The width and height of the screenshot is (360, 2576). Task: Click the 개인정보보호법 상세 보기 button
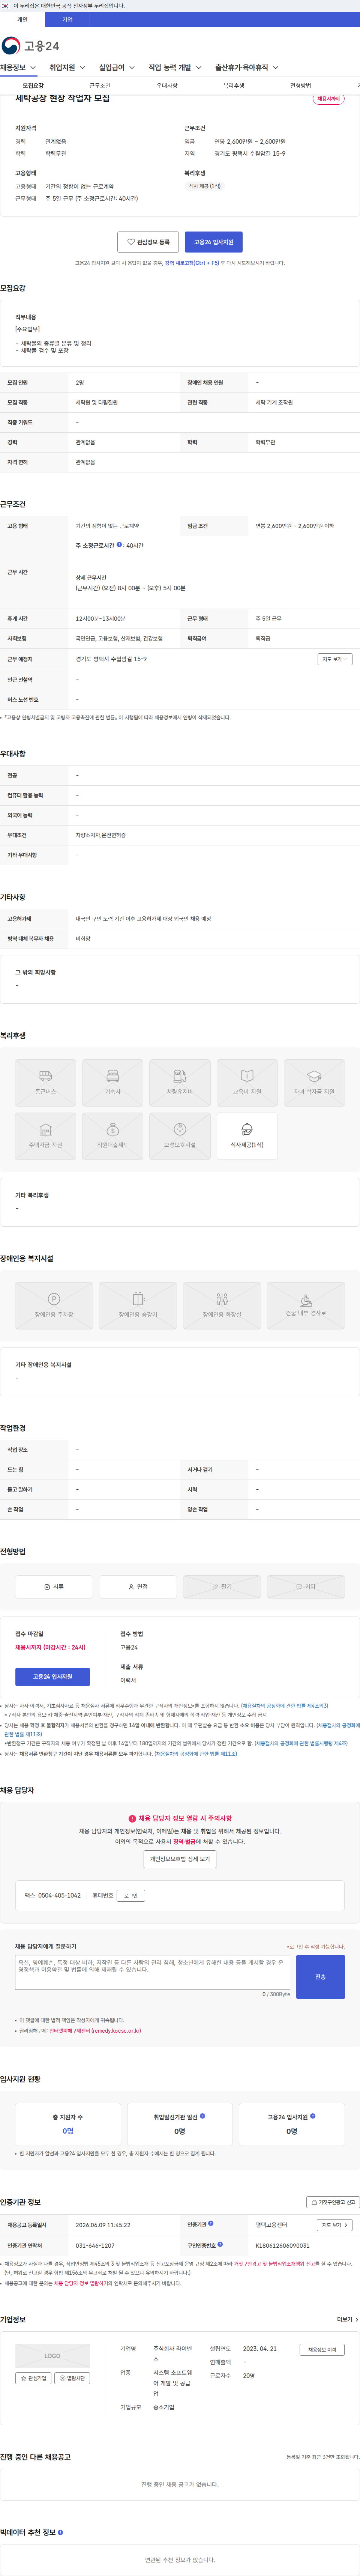(180, 1859)
